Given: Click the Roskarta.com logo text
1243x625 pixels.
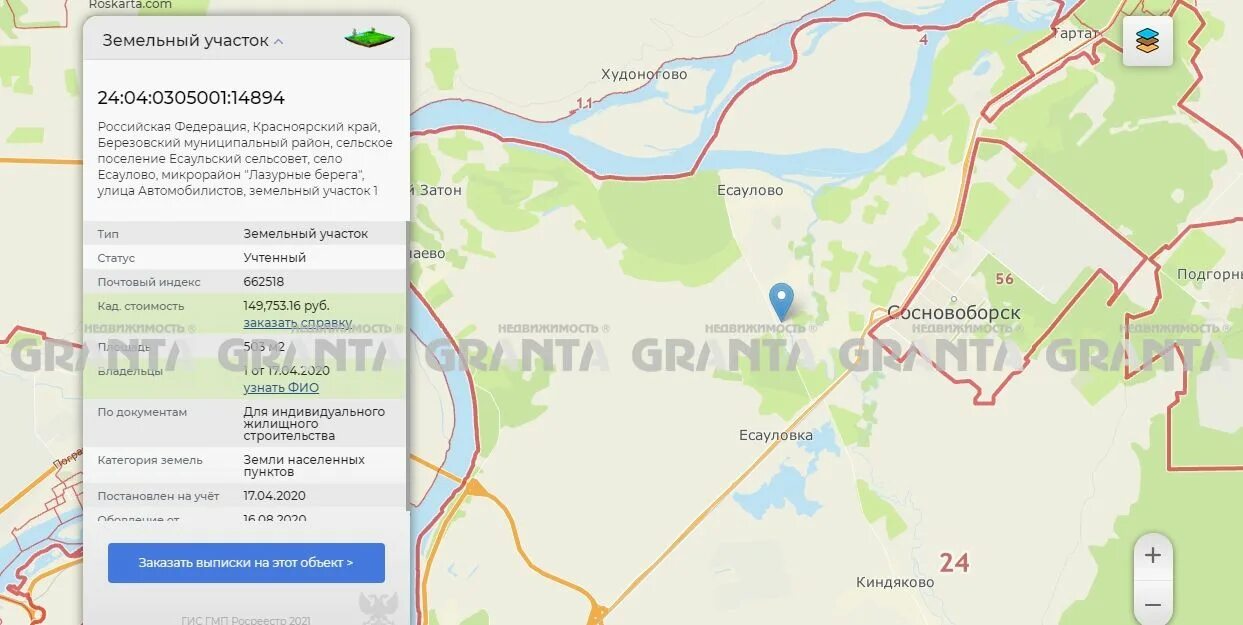Looking at the screenshot, I should point(130,5).
